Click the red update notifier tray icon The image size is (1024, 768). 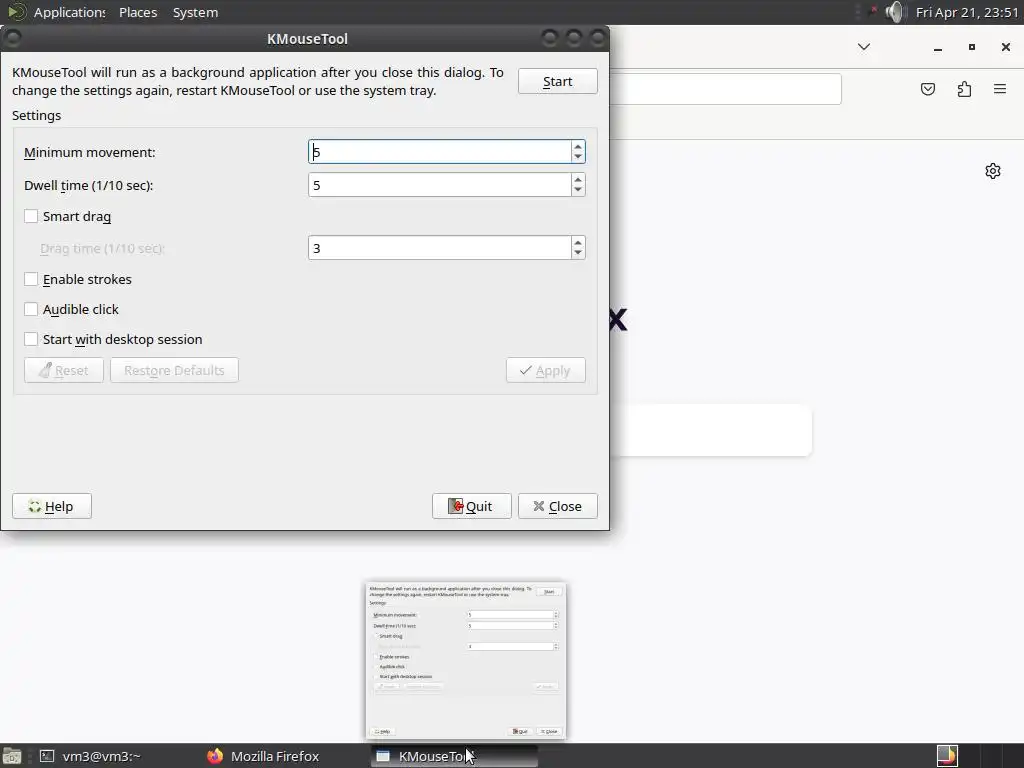(x=874, y=11)
